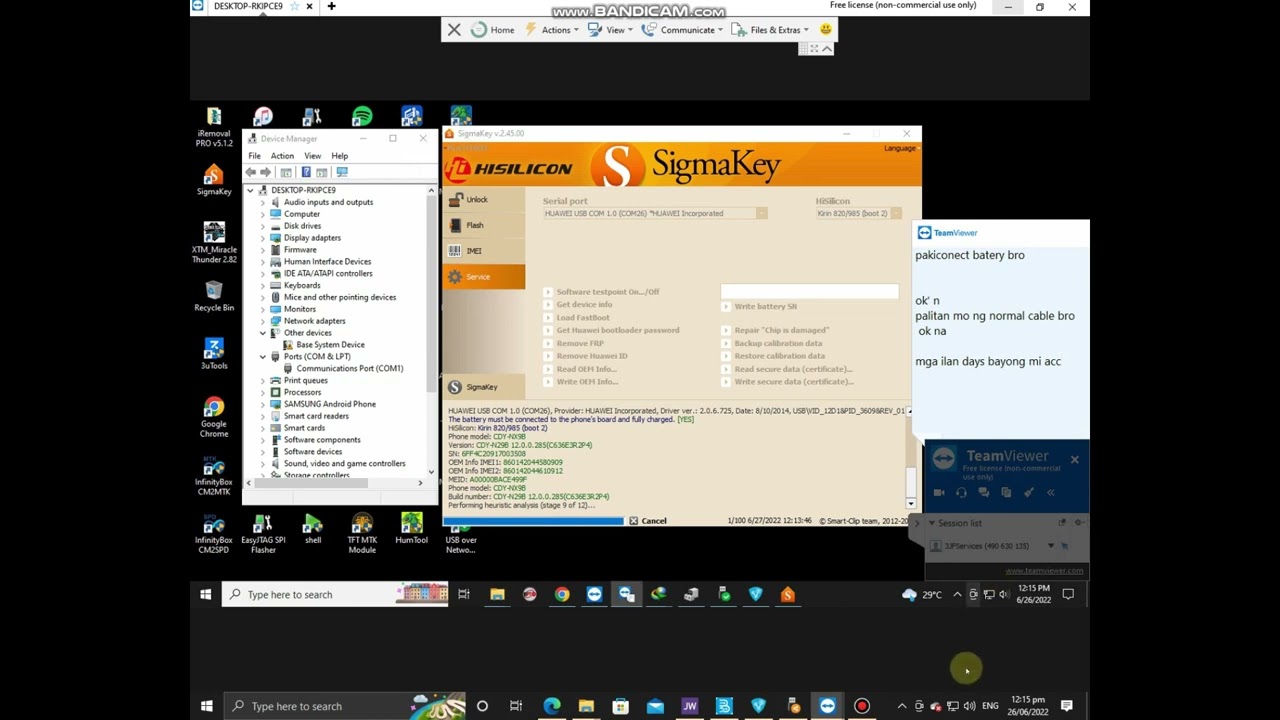Select the EasyJTAG SPI Flasher desktop icon

pyautogui.click(x=263, y=534)
